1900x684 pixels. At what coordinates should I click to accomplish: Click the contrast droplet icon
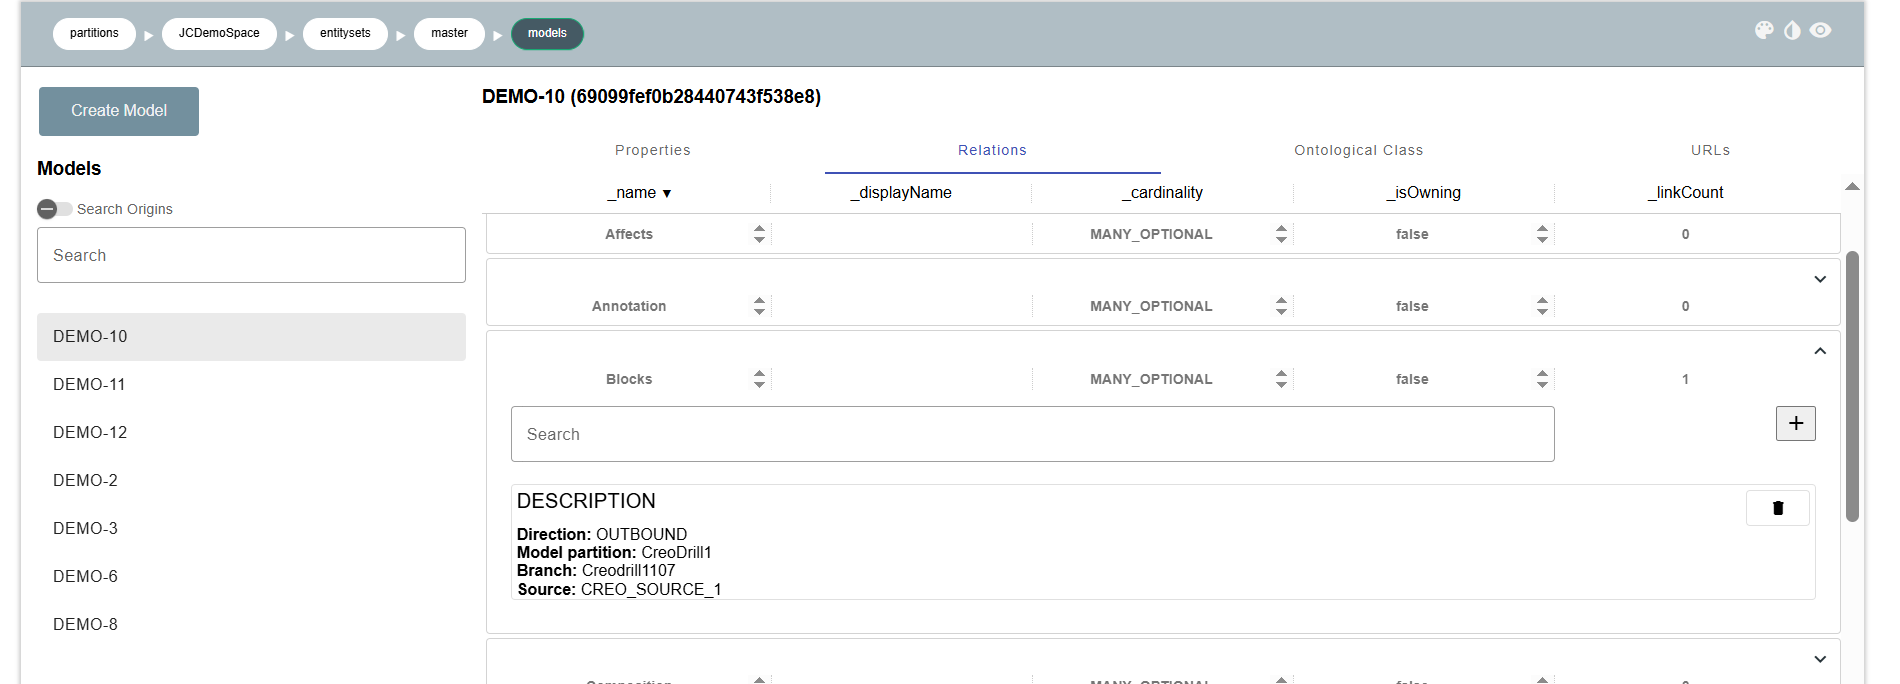pos(1792,31)
